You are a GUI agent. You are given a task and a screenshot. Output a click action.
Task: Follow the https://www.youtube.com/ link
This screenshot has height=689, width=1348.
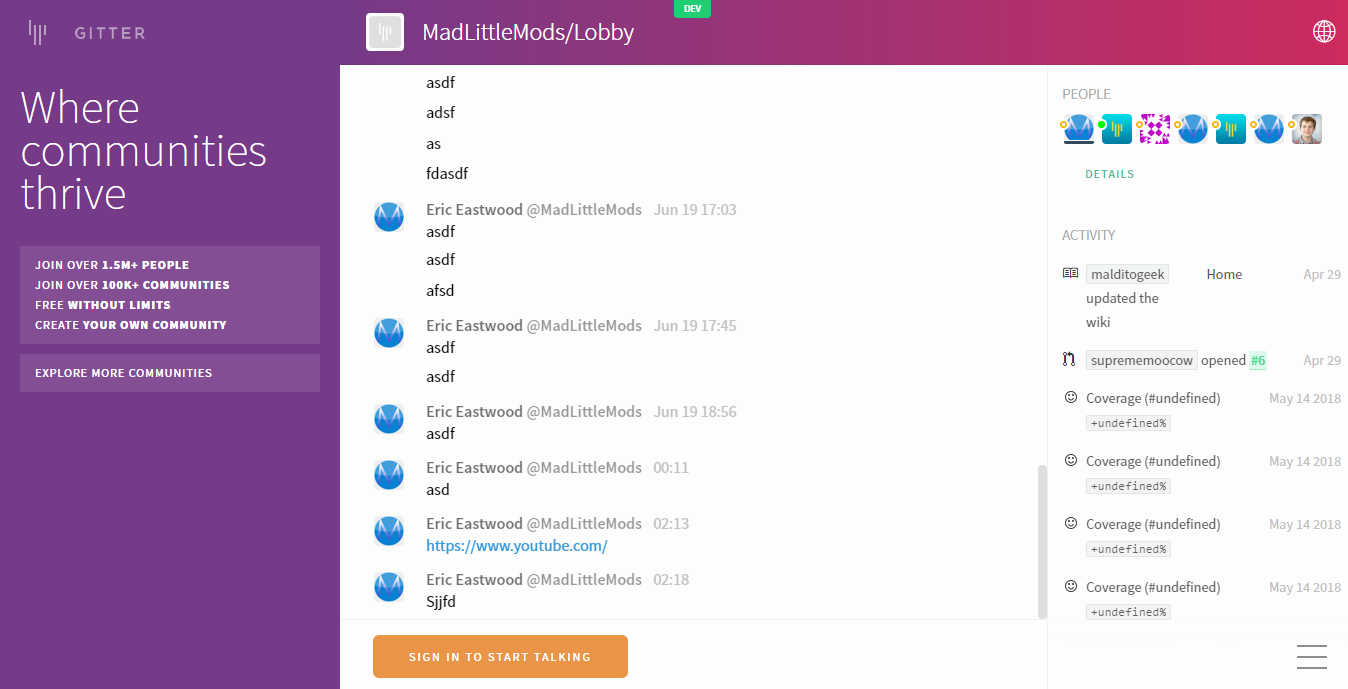pyautogui.click(x=517, y=546)
